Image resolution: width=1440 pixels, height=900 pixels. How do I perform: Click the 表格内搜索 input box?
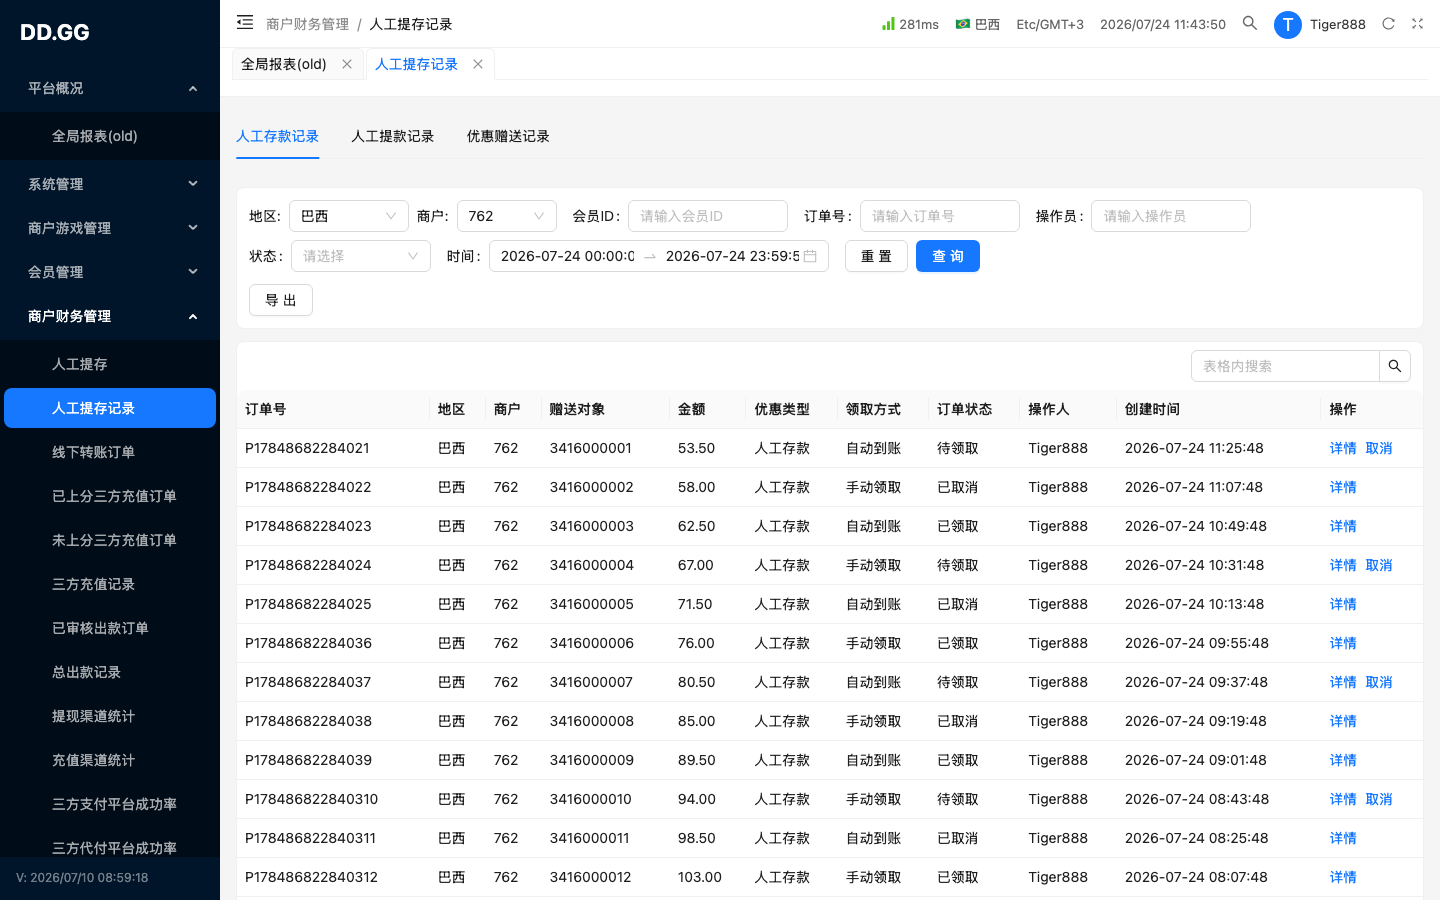click(1285, 366)
